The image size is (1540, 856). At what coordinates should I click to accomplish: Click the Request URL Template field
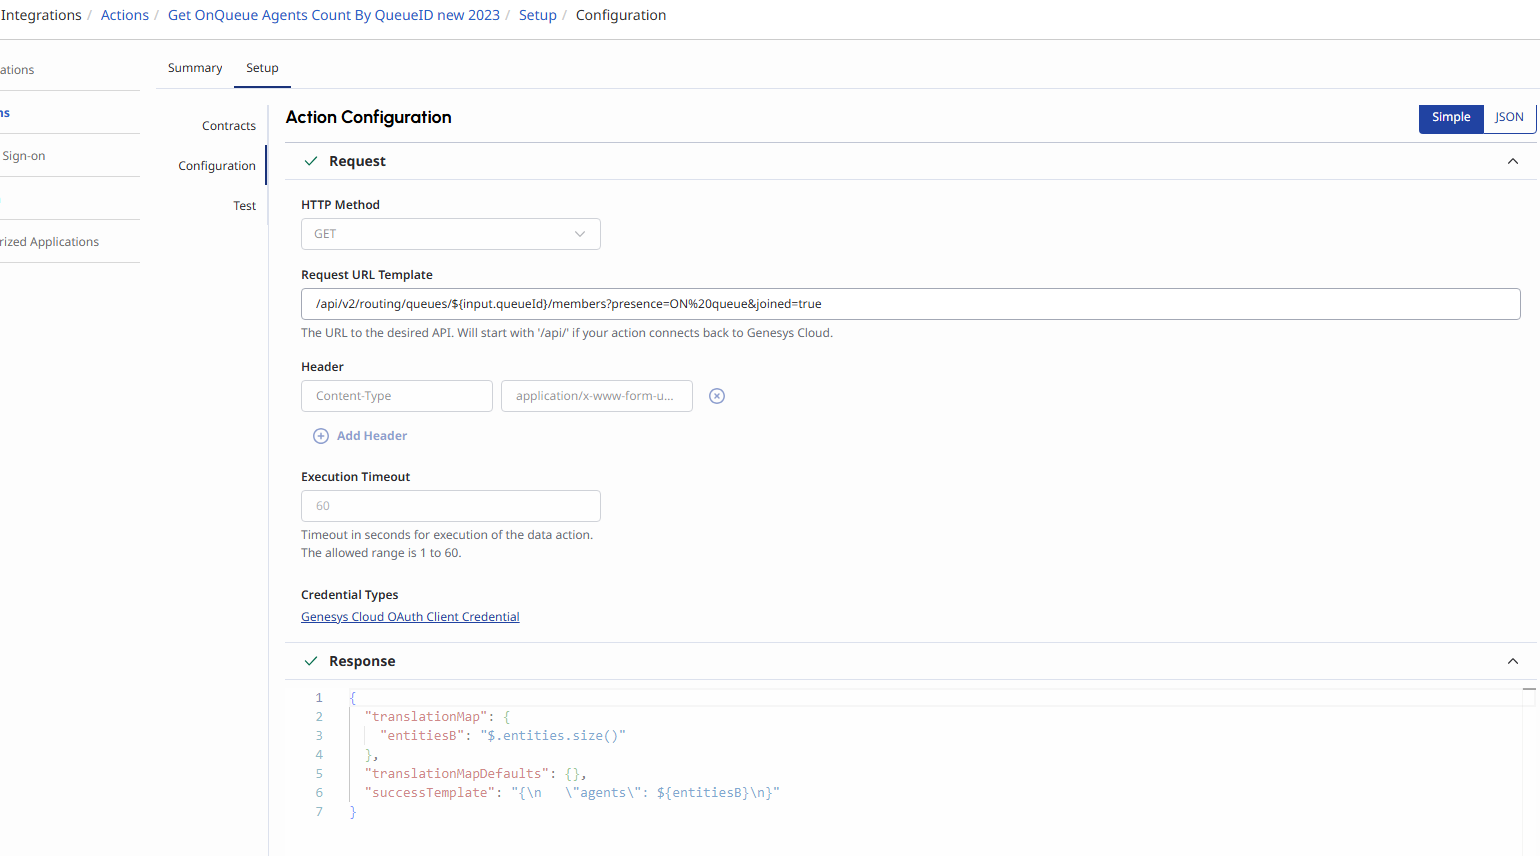910,304
